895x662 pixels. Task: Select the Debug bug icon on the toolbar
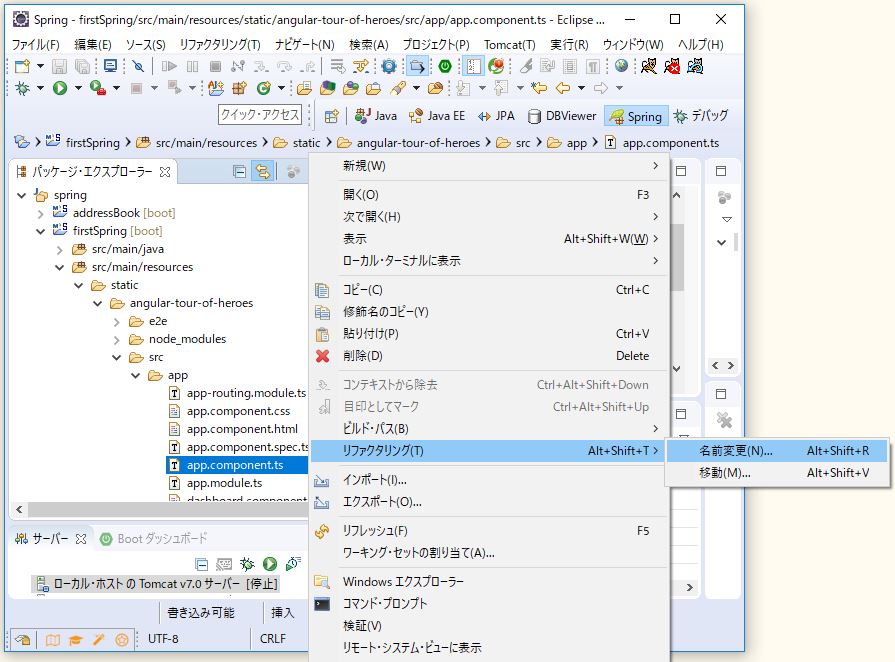[22, 88]
